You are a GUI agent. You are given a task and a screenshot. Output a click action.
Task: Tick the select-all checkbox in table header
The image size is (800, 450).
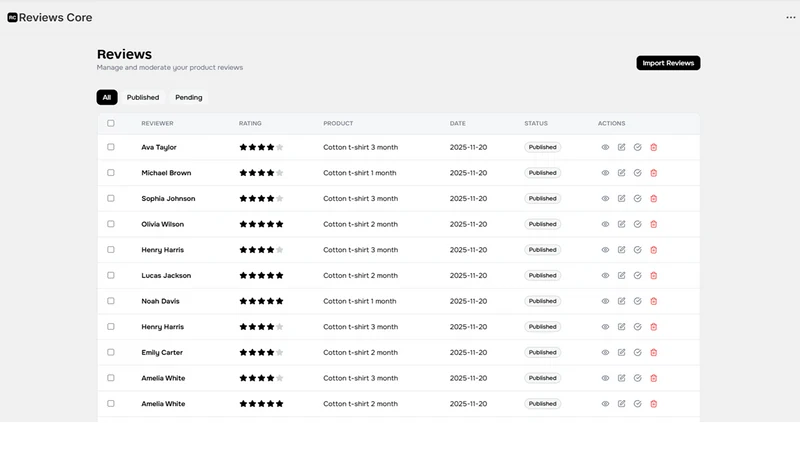tap(111, 123)
